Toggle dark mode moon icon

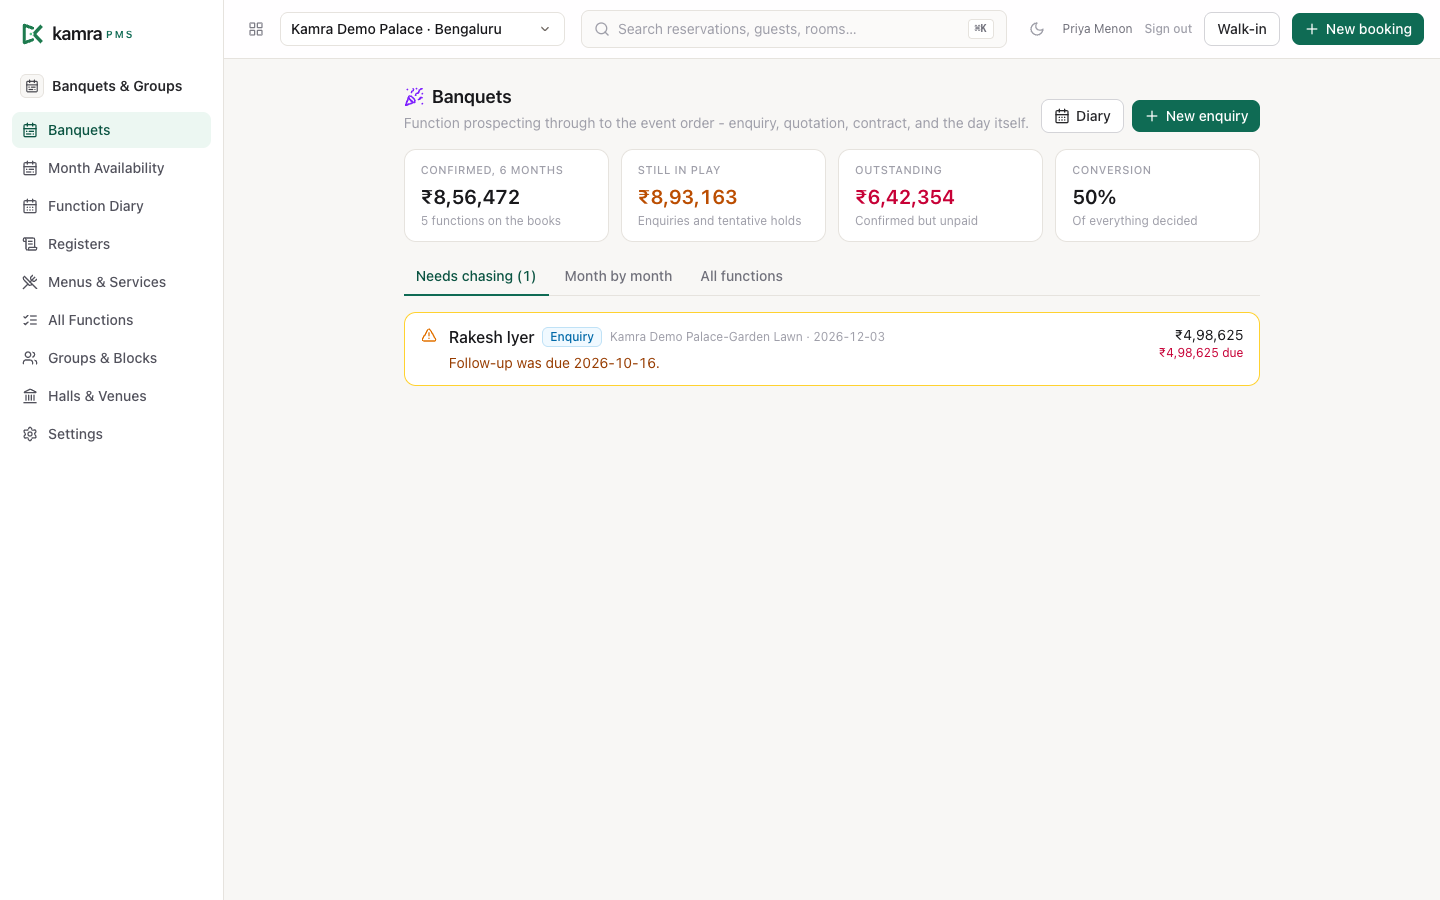(1037, 29)
